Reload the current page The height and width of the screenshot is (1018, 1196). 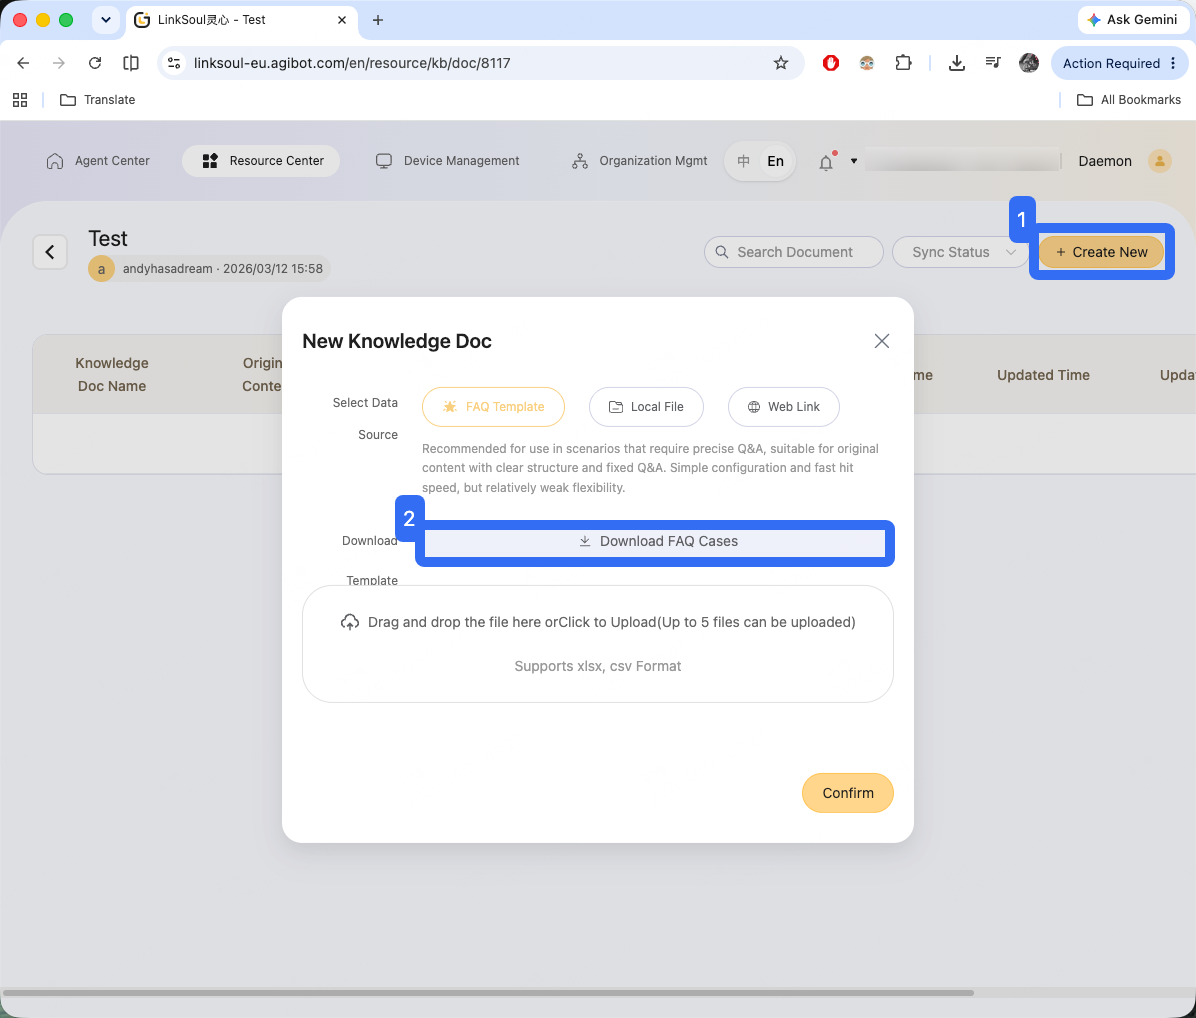coord(95,63)
